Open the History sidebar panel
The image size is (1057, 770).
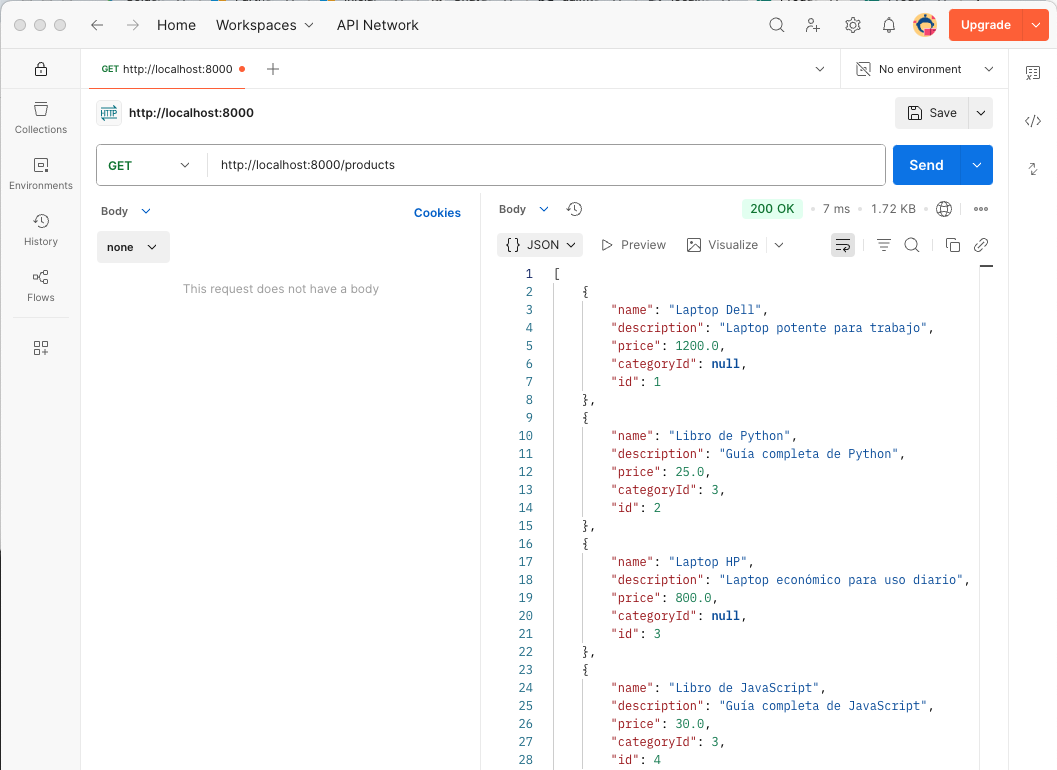(x=41, y=230)
